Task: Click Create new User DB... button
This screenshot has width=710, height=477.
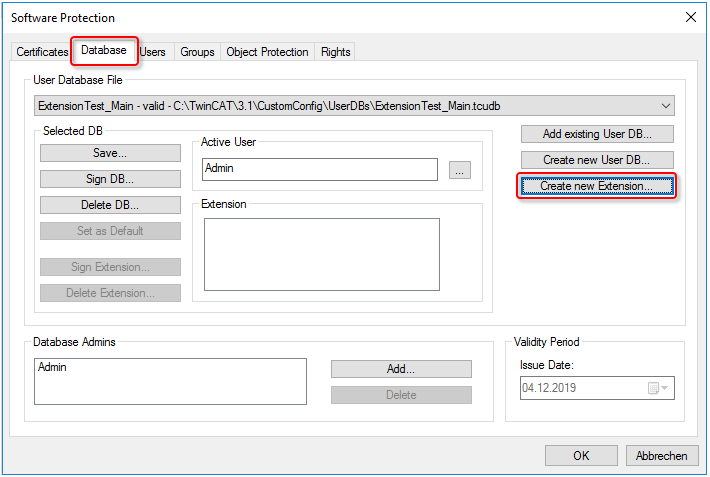Action: (597, 160)
